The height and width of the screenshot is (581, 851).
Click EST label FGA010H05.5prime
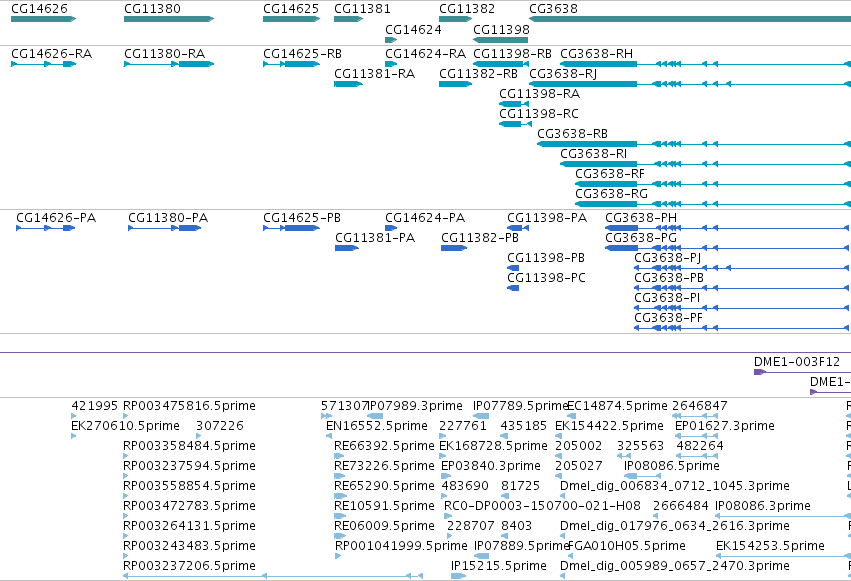[627, 546]
